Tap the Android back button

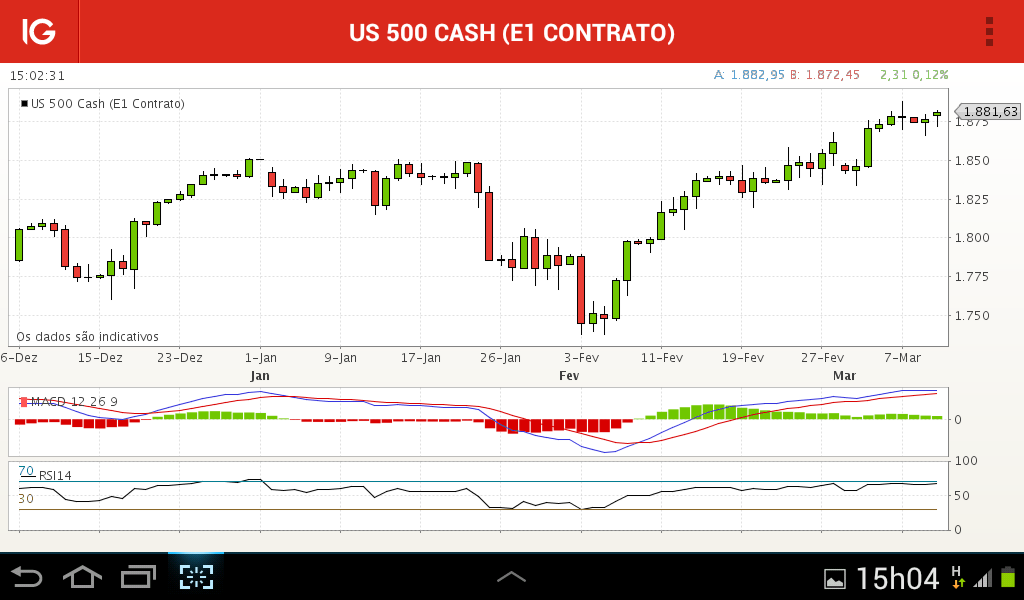click(x=27, y=577)
